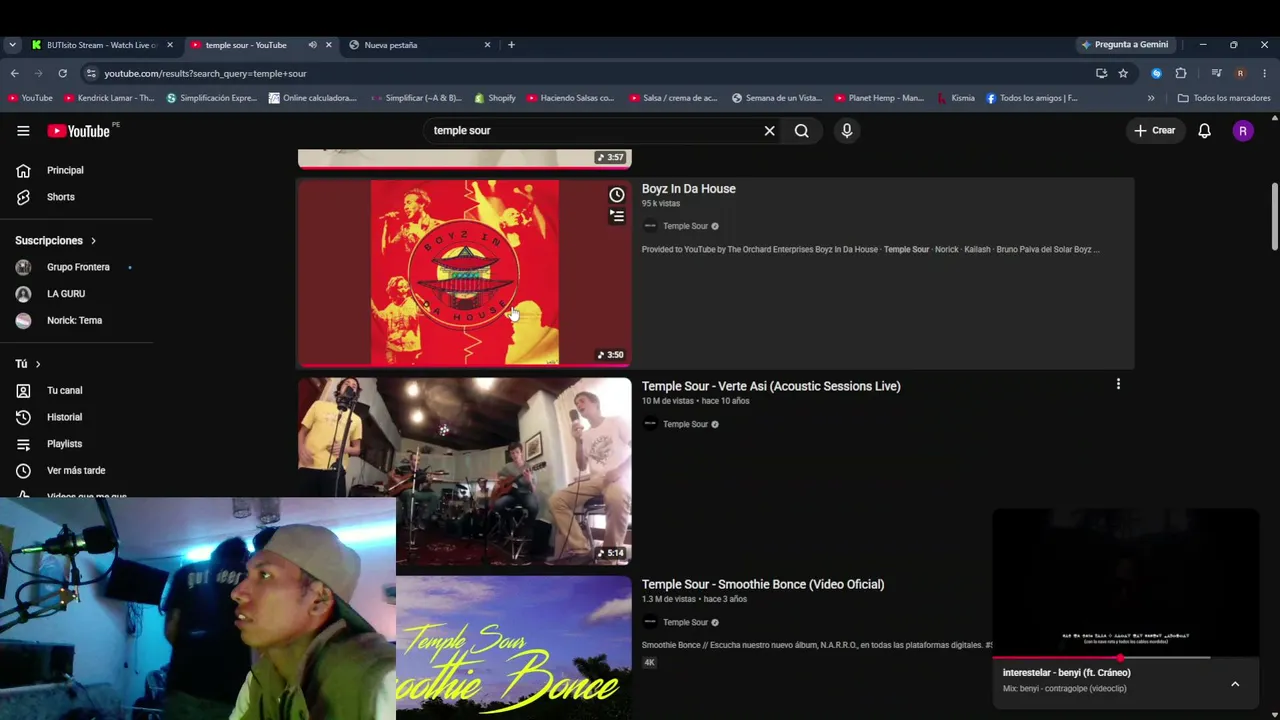Expand the Suscripciones section

pyautogui.click(x=55, y=241)
